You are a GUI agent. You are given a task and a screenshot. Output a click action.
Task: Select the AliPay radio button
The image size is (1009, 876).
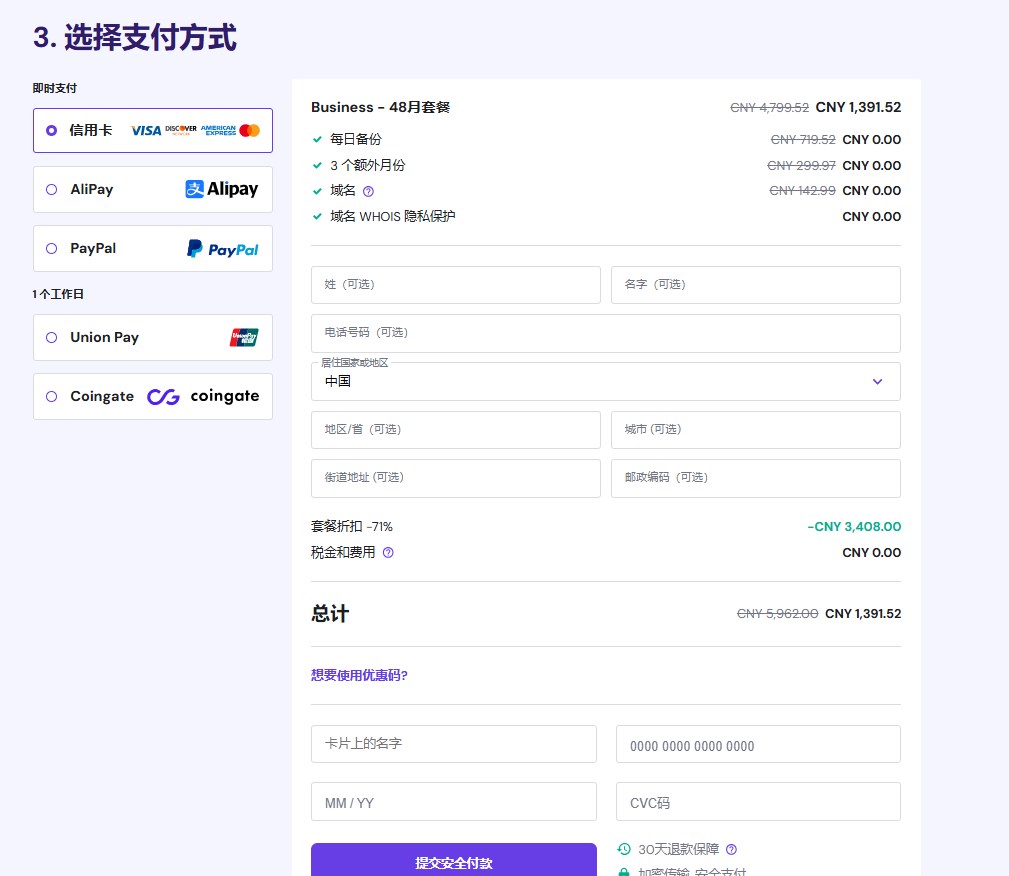pyautogui.click(x=51, y=189)
